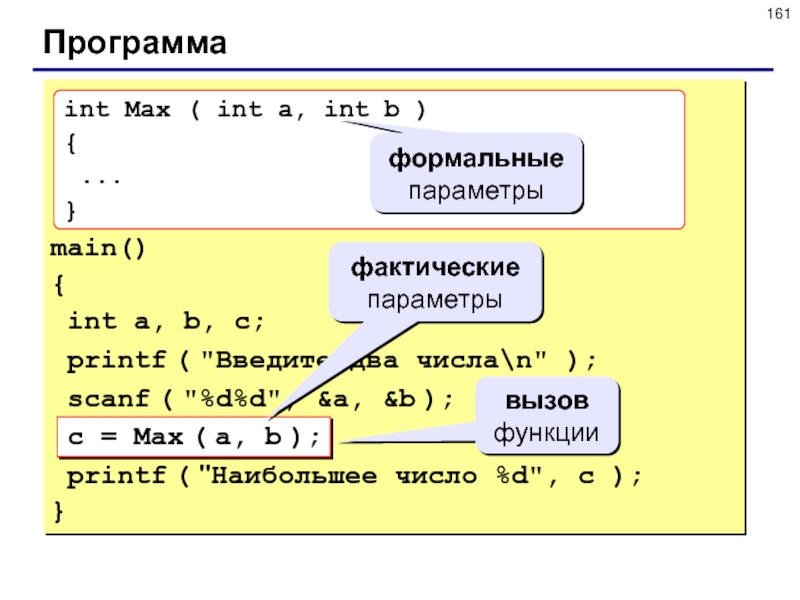
Task: Click the 'main()' code line
Action: 97,249
